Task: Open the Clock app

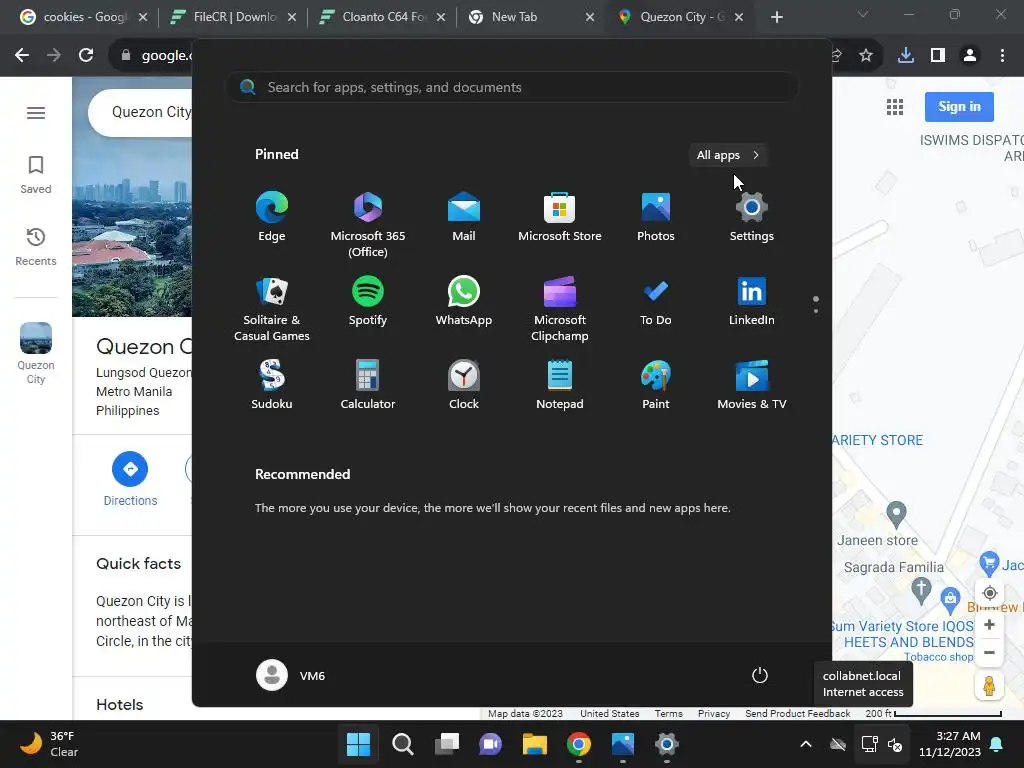Action: tap(464, 385)
